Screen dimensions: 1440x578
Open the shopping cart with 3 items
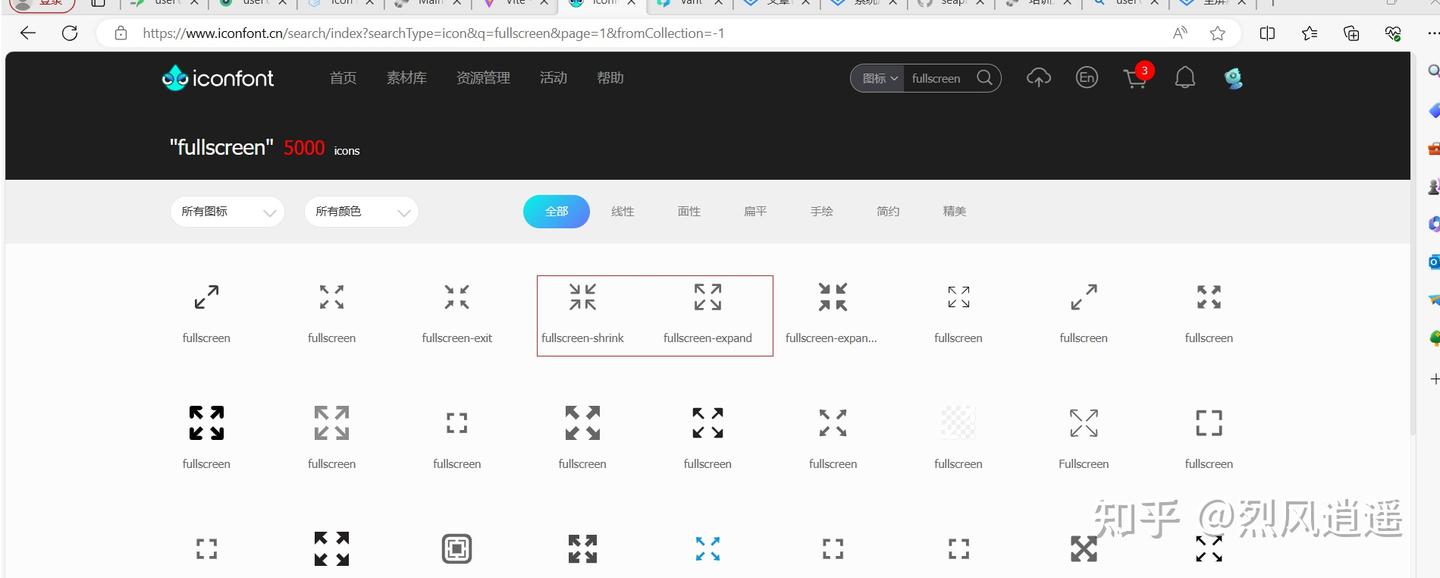[1135, 78]
